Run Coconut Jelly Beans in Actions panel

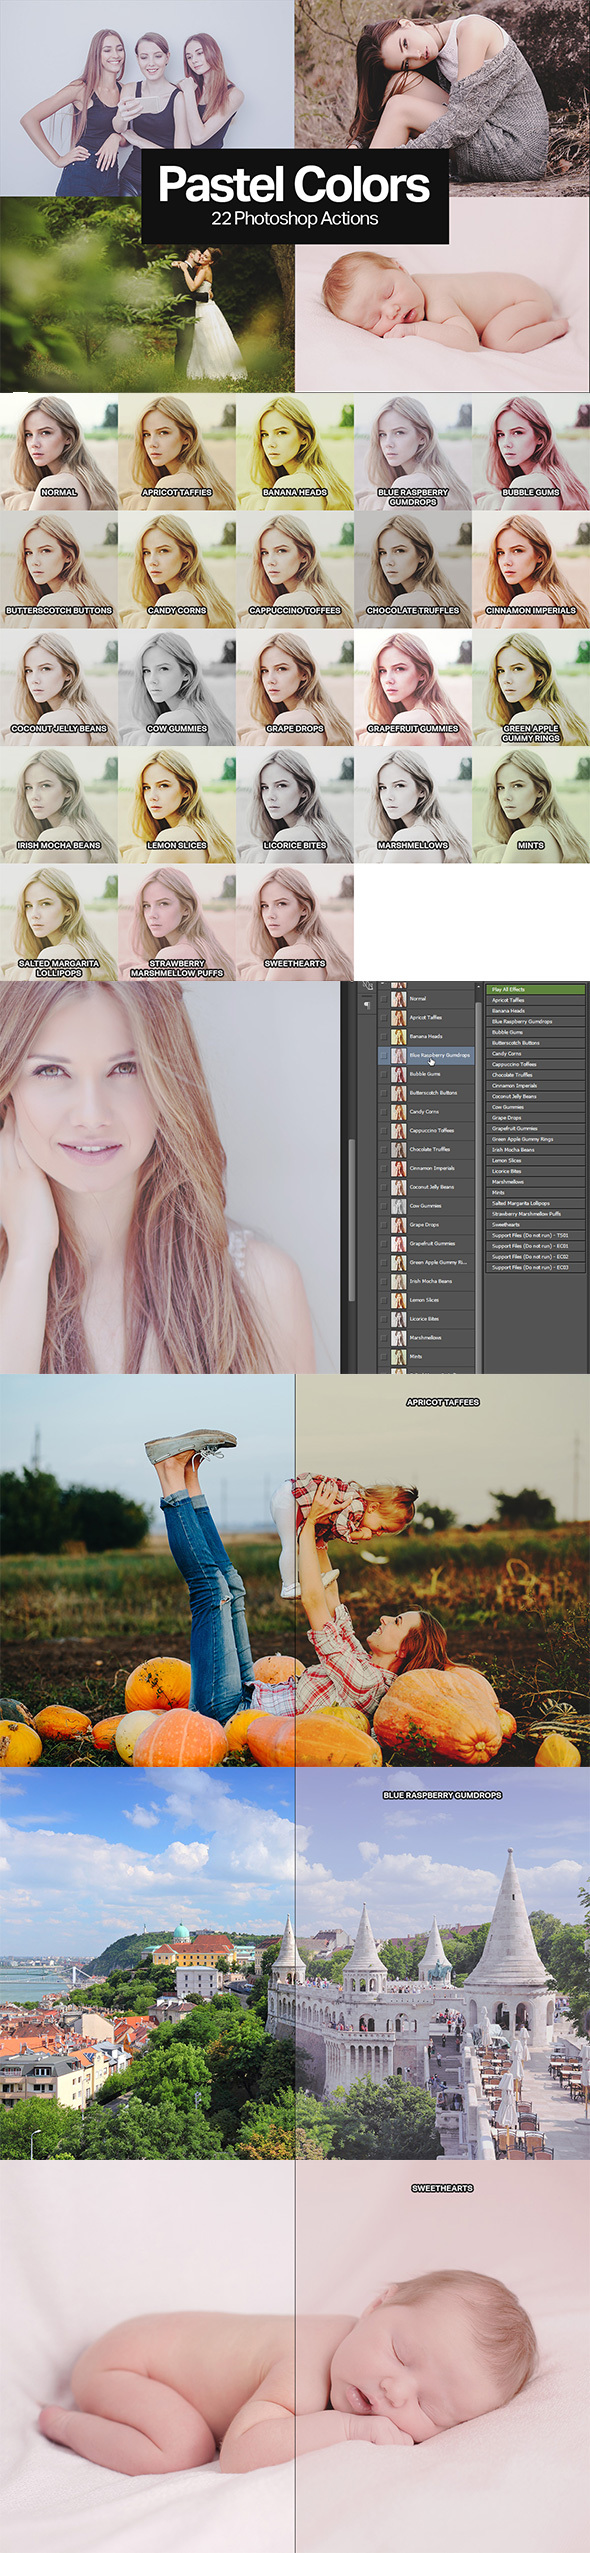click(x=536, y=1096)
